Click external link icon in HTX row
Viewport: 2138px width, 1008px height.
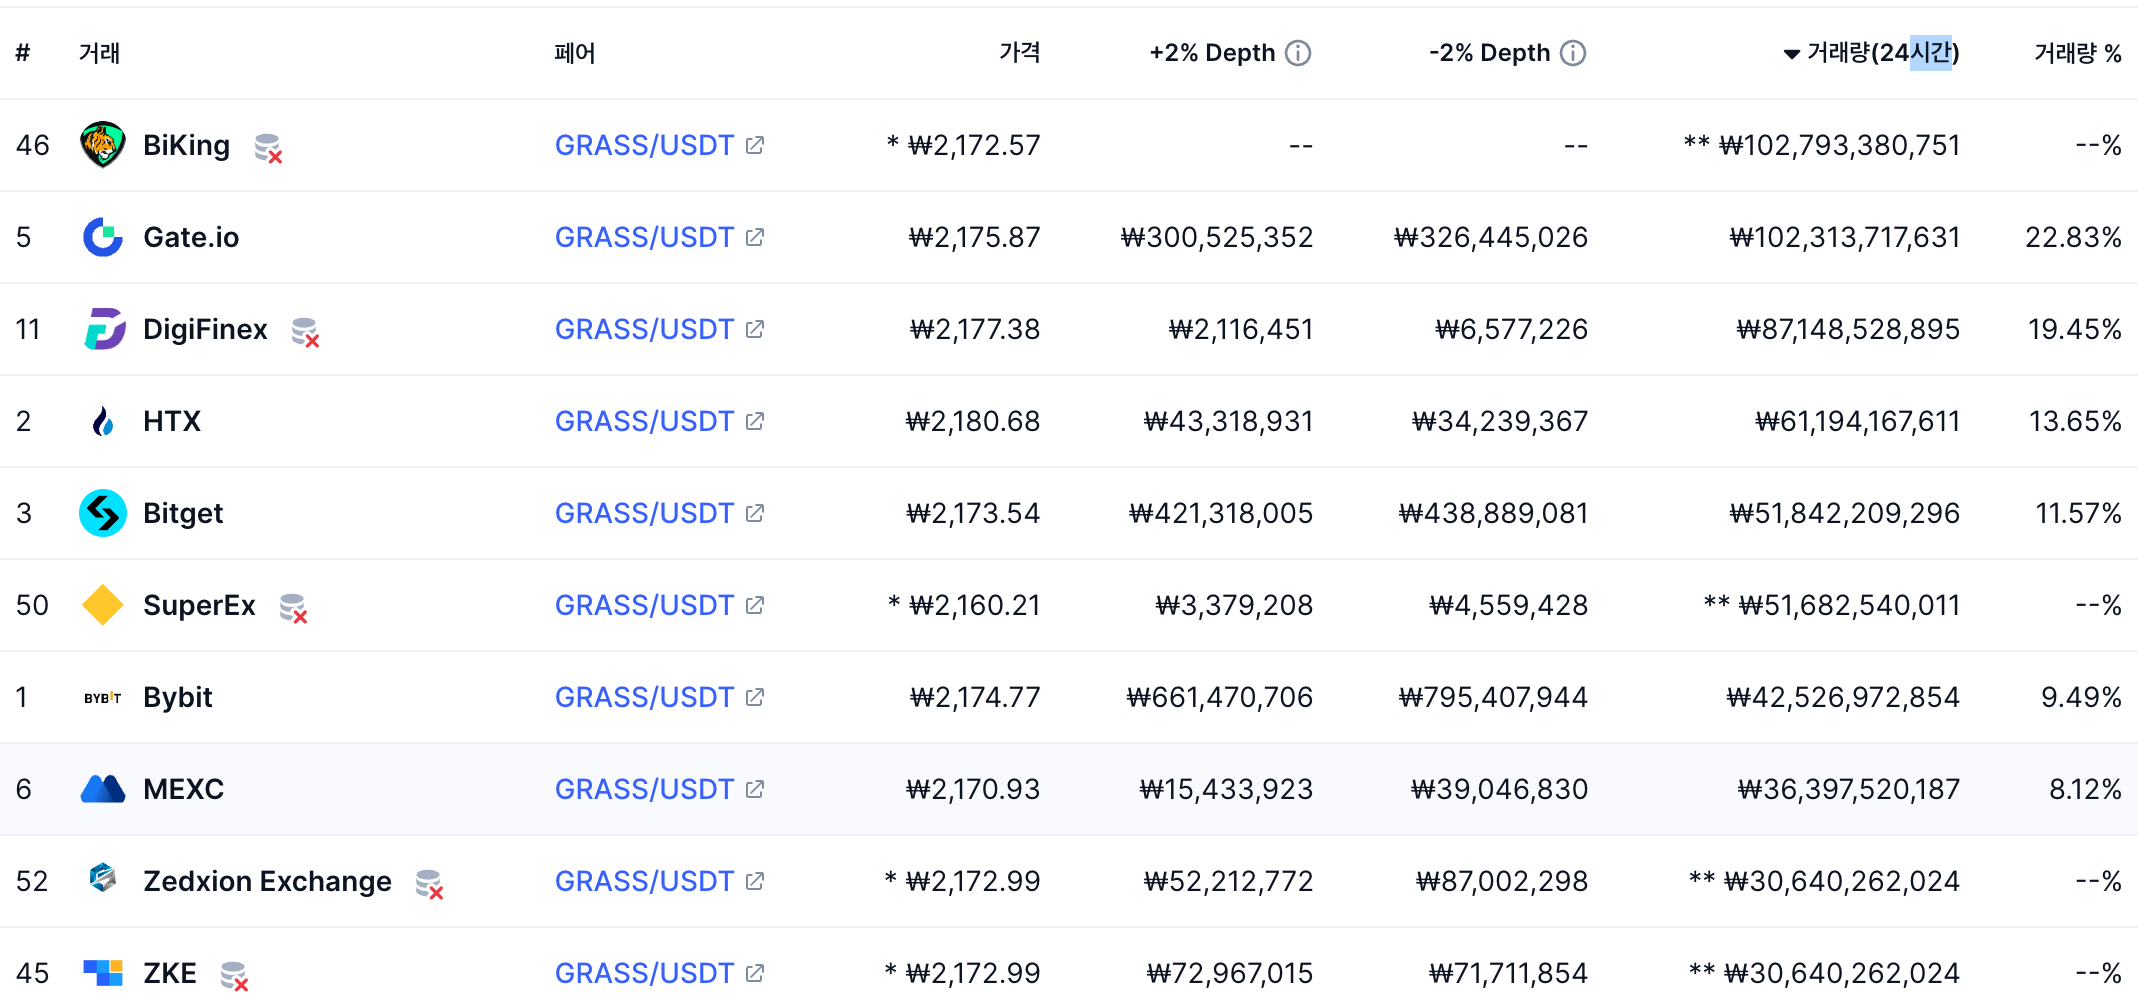[755, 421]
